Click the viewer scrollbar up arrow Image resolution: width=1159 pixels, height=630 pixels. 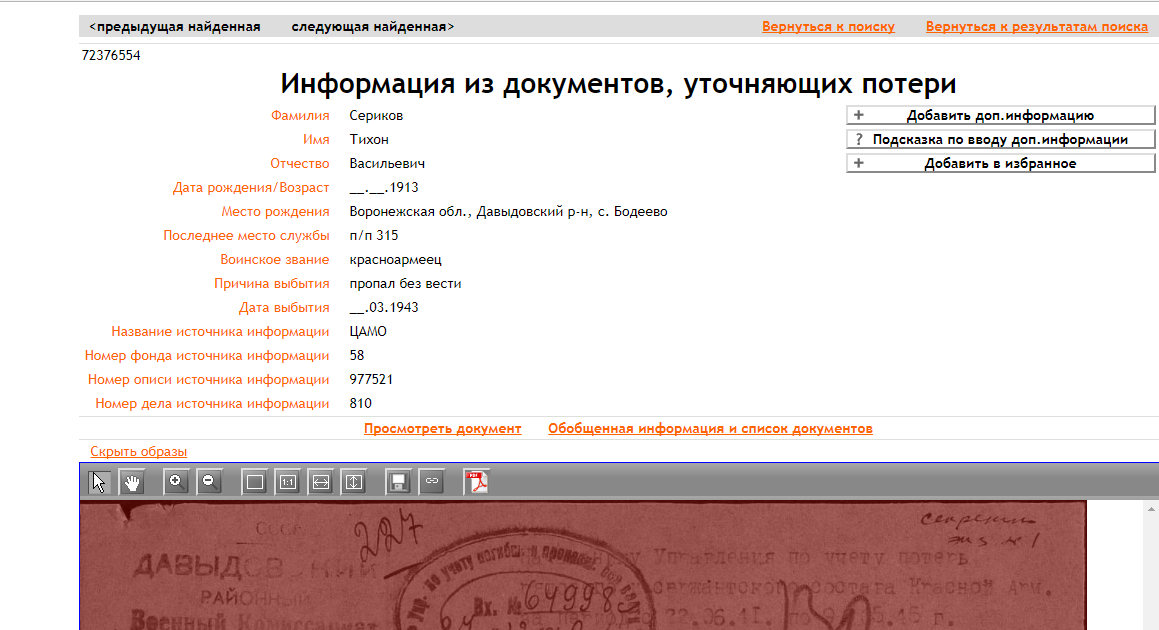pos(1151,509)
